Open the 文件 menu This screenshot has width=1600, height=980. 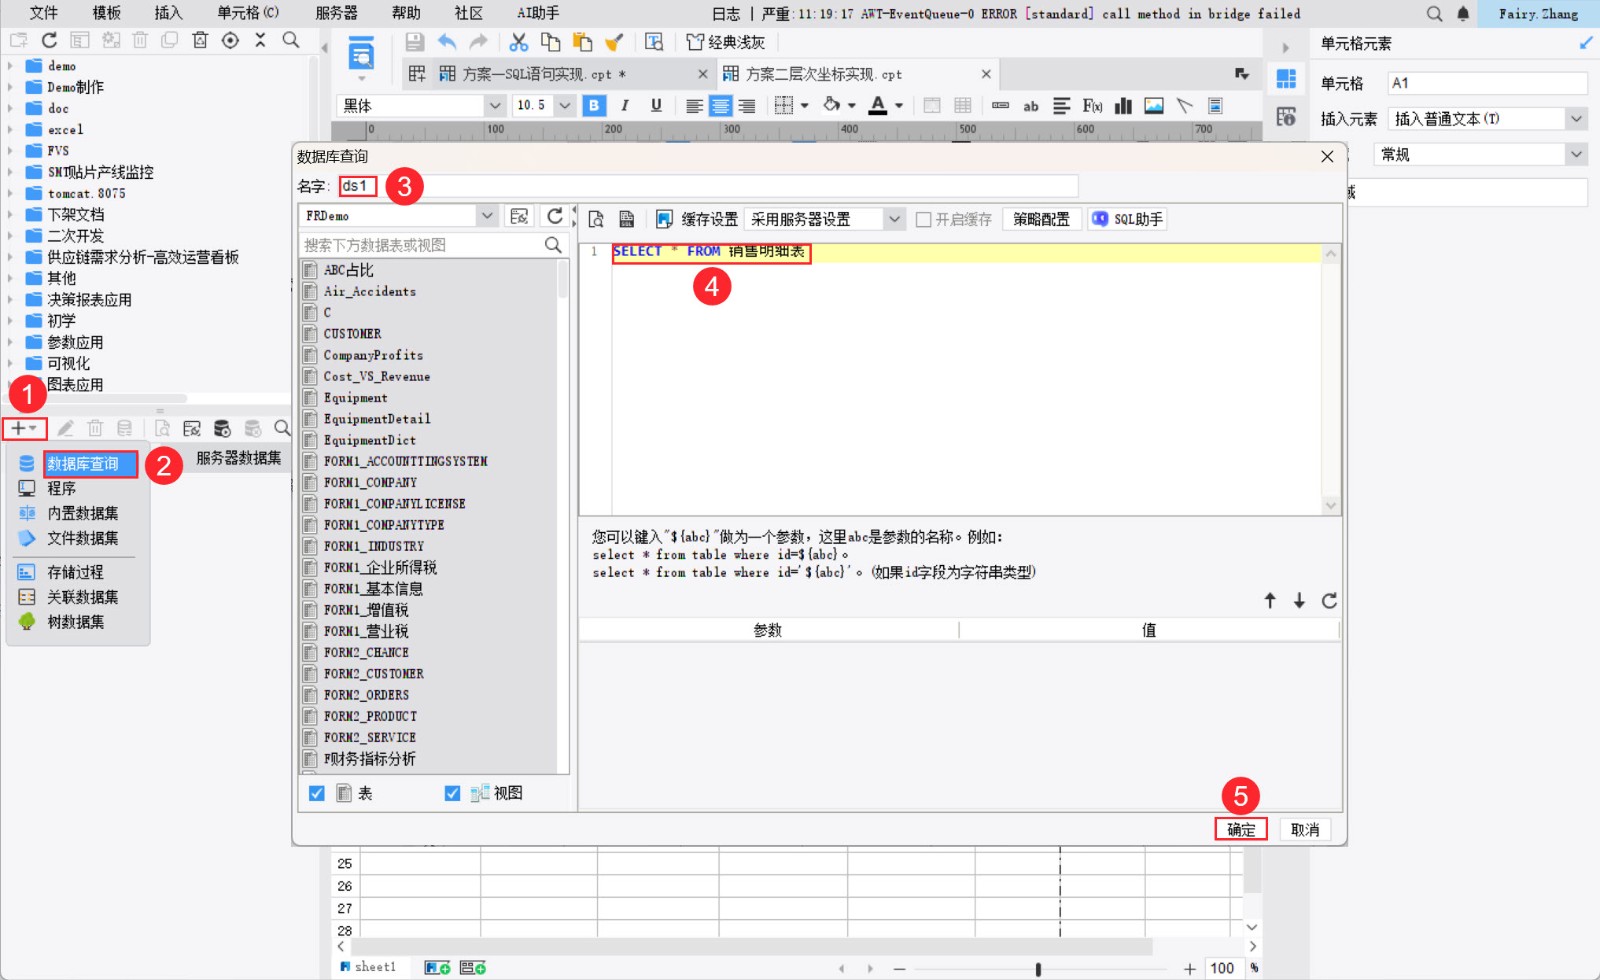44,13
